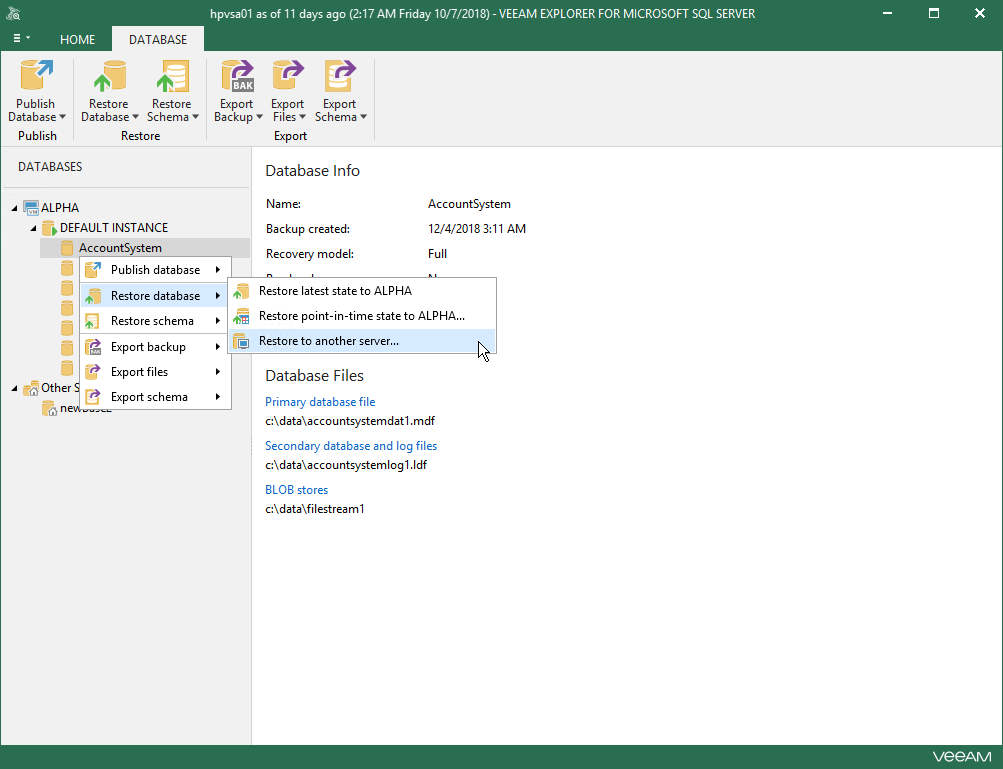1003x769 pixels.
Task: Expand the Export schema submenu arrow
Action: (x=218, y=397)
